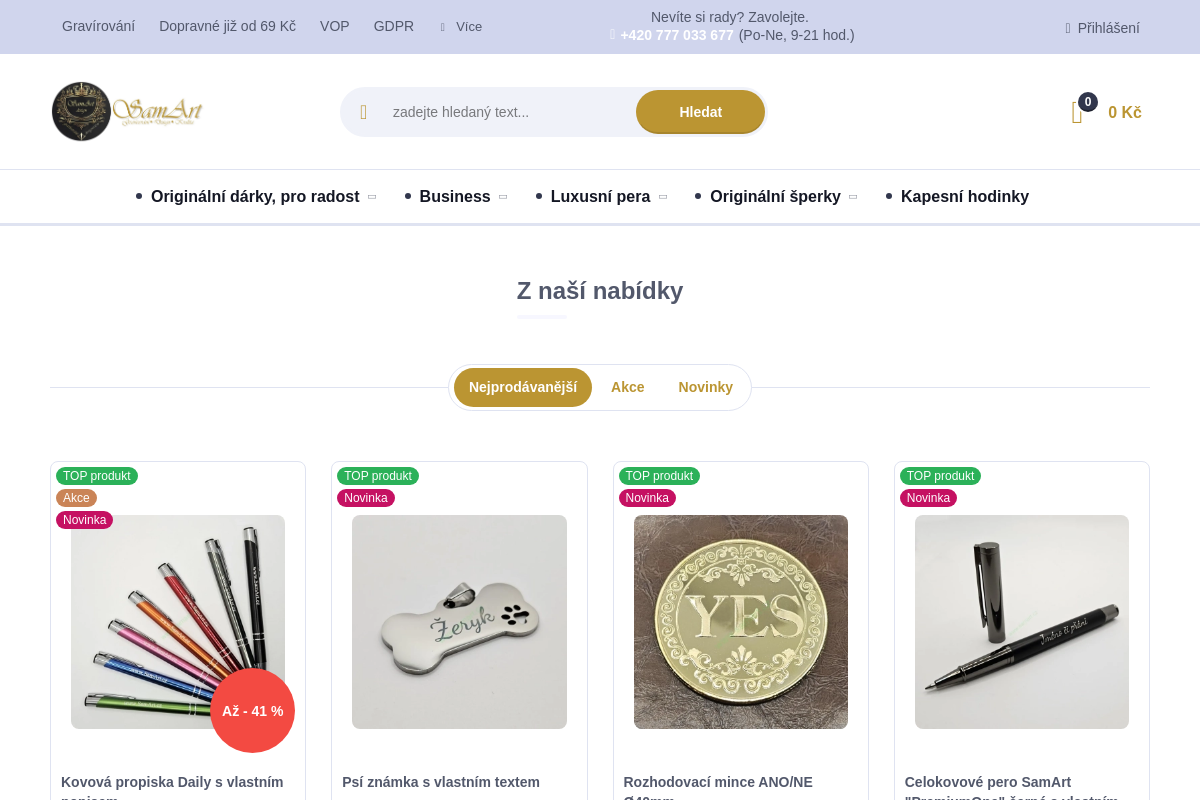Expand the Business category arrow
The width and height of the screenshot is (1200, 800).
pyautogui.click(x=503, y=197)
